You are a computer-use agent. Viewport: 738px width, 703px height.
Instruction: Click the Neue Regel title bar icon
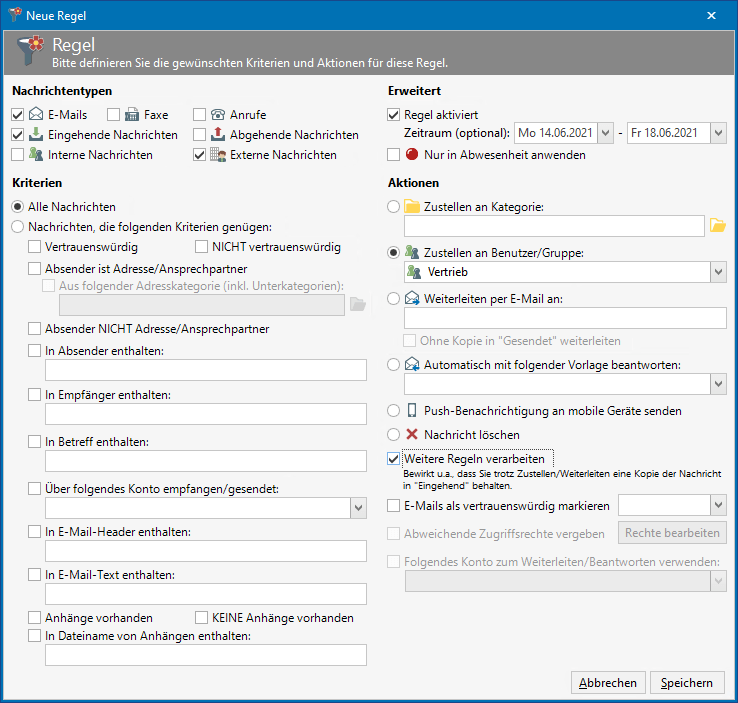(x=15, y=15)
